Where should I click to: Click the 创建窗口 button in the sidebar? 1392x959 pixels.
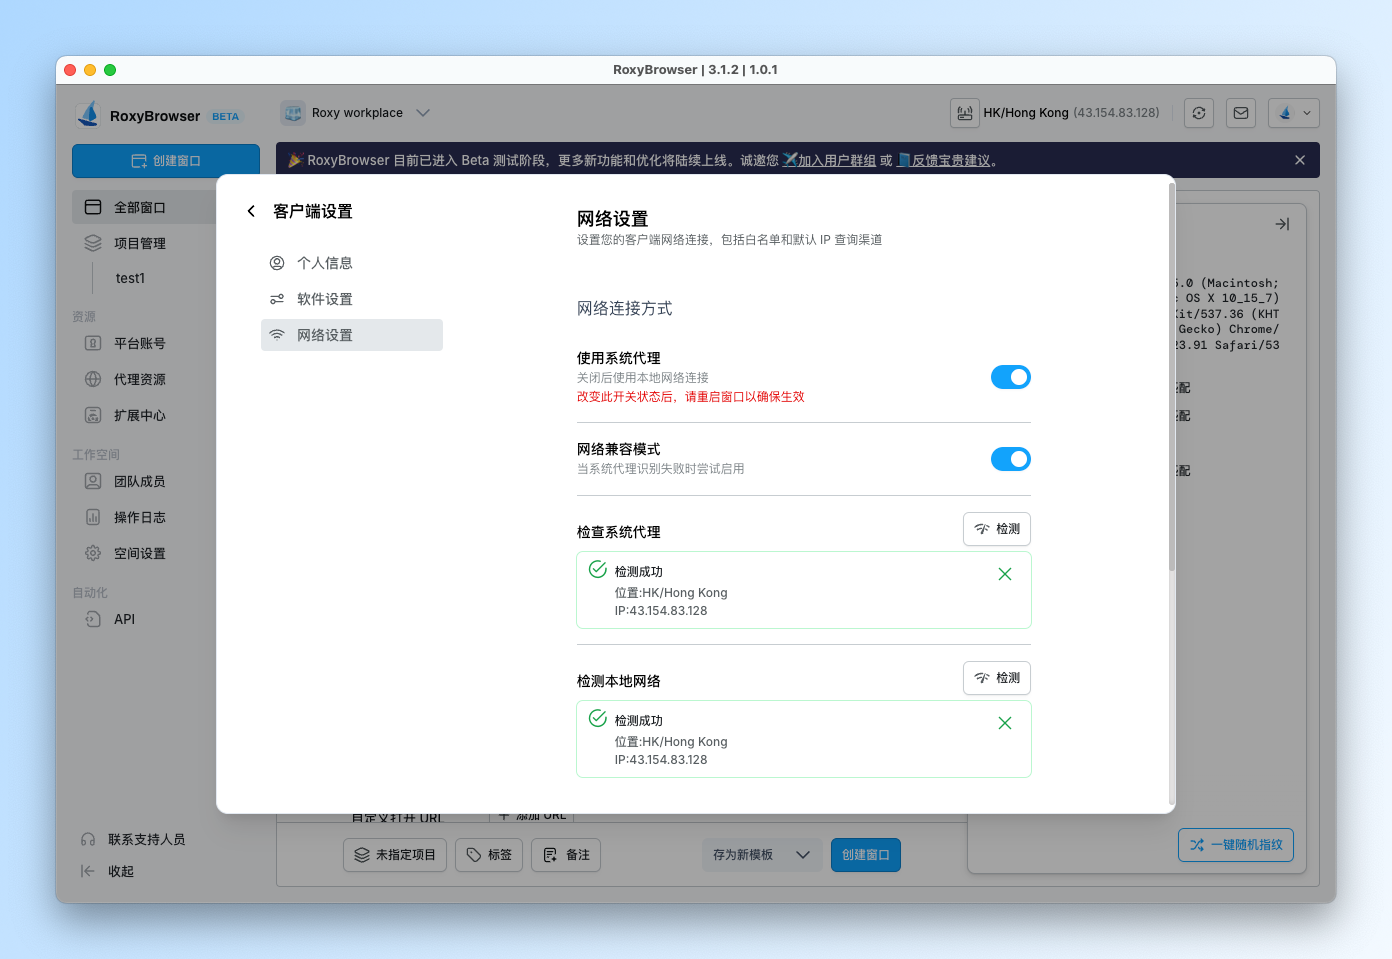coord(166,161)
